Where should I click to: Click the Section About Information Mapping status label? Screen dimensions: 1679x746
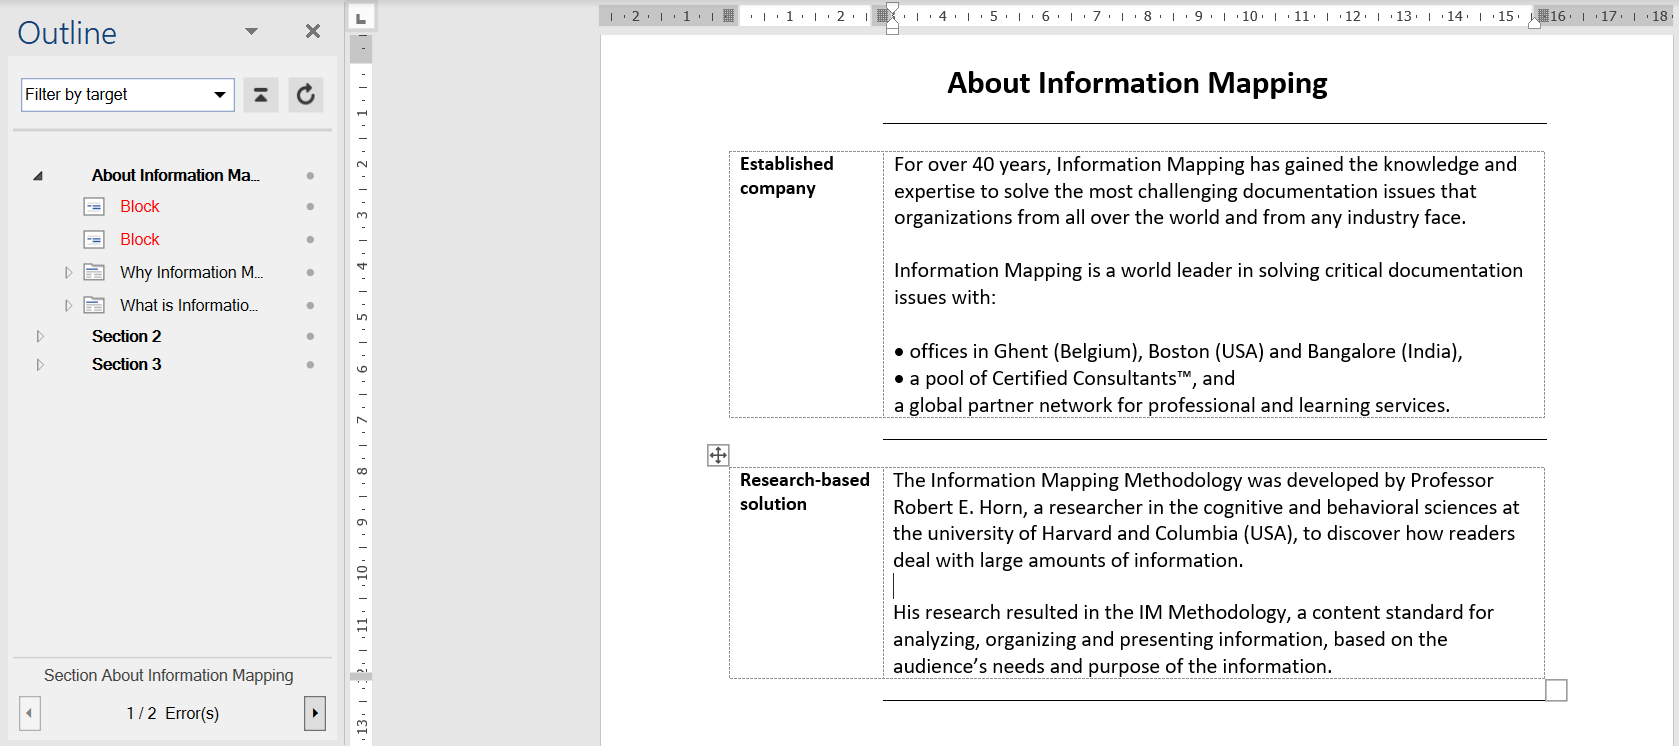pyautogui.click(x=169, y=676)
